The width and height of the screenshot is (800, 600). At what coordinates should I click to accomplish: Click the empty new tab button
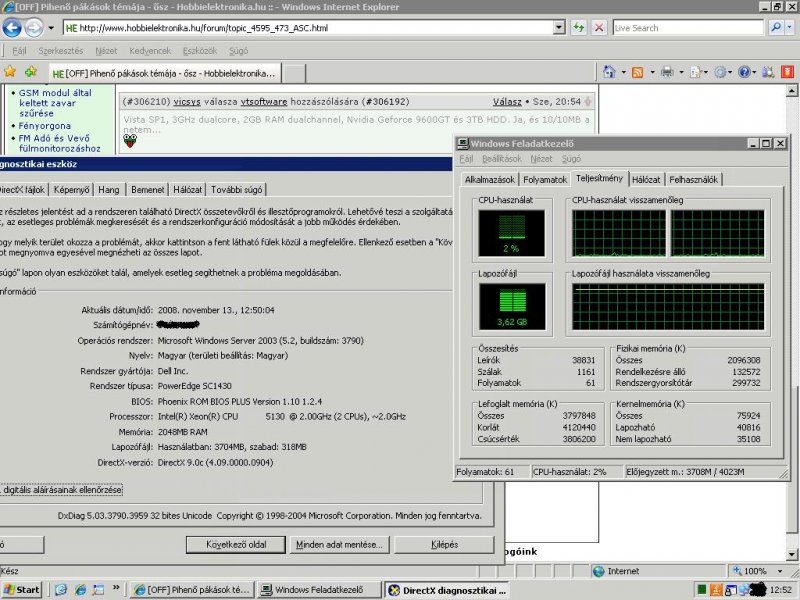click(294, 73)
